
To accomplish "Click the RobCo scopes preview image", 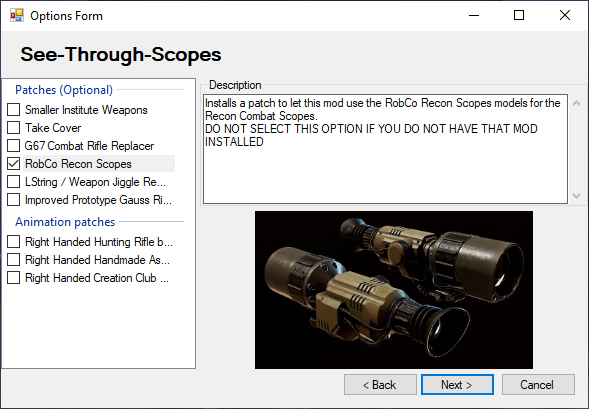I will coord(394,290).
